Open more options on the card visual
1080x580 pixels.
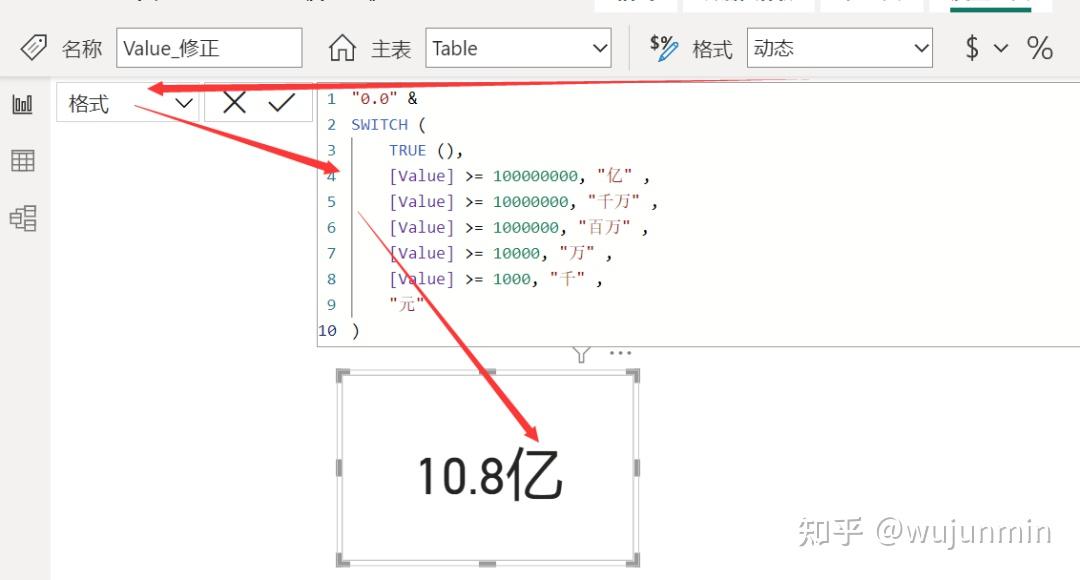coord(620,352)
